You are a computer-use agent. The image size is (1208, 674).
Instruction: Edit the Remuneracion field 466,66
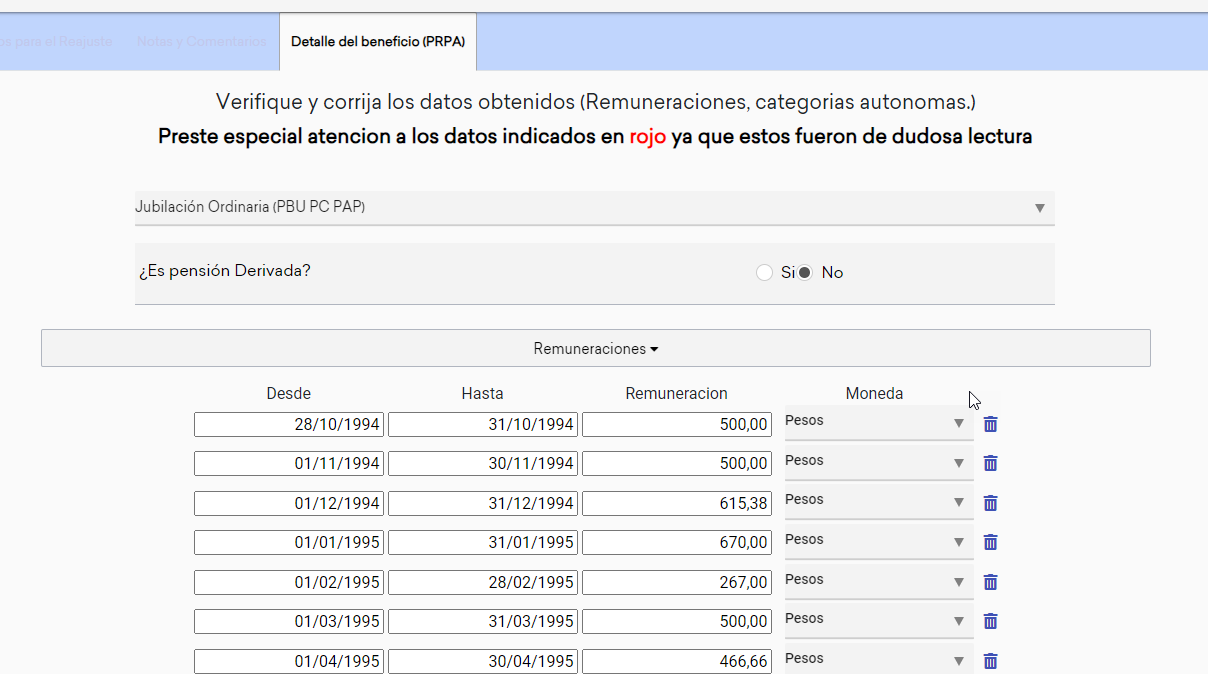point(677,661)
